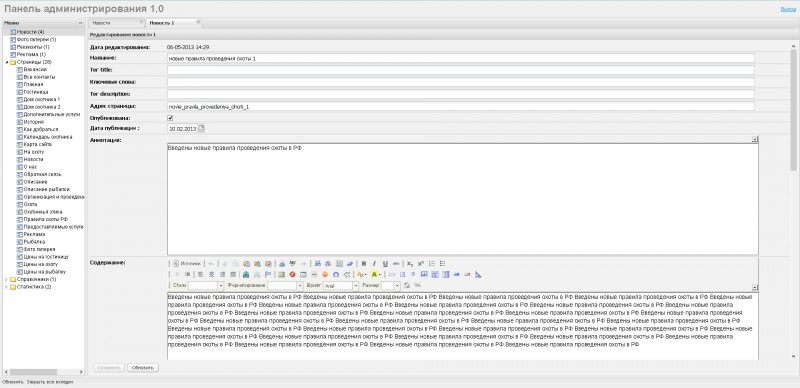Close the Новости tab
The height and width of the screenshot is (388, 800).
pos(141,22)
